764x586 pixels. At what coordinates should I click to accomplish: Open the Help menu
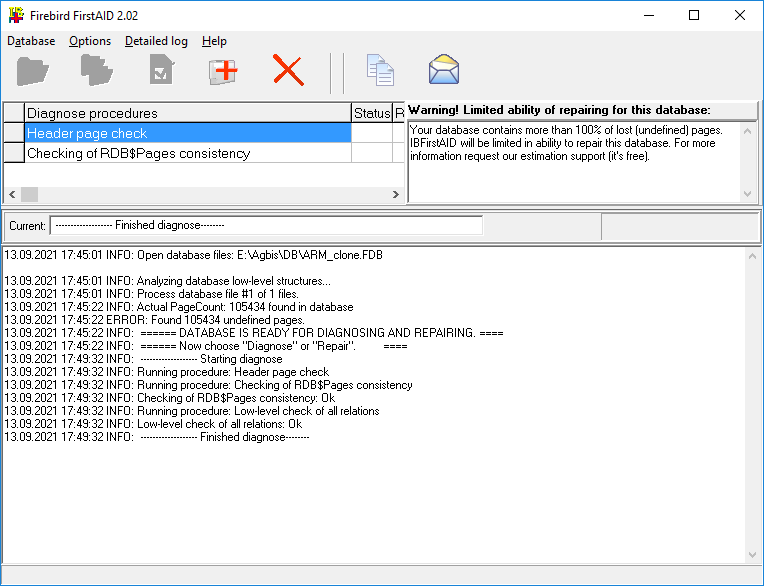(x=214, y=41)
